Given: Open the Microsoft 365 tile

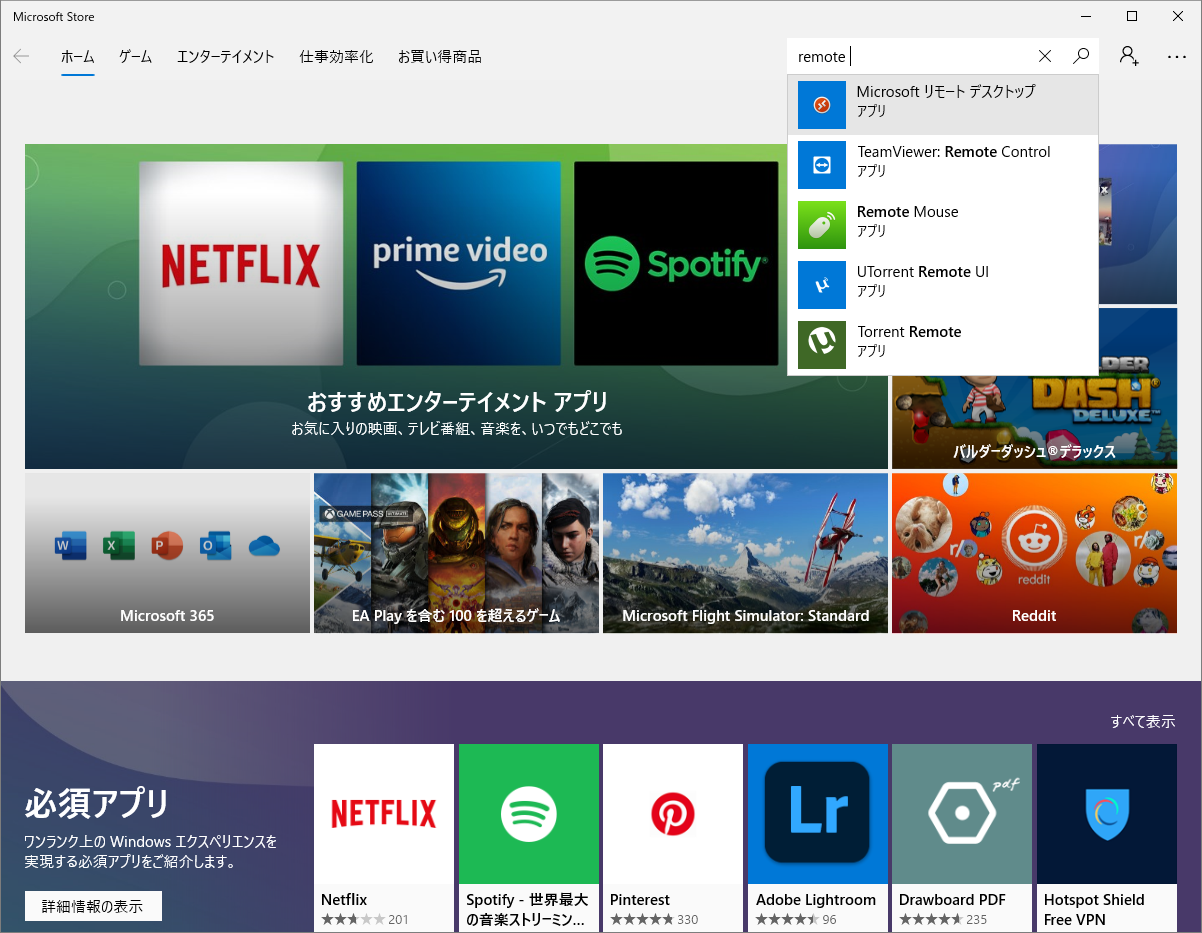Looking at the screenshot, I should point(167,553).
